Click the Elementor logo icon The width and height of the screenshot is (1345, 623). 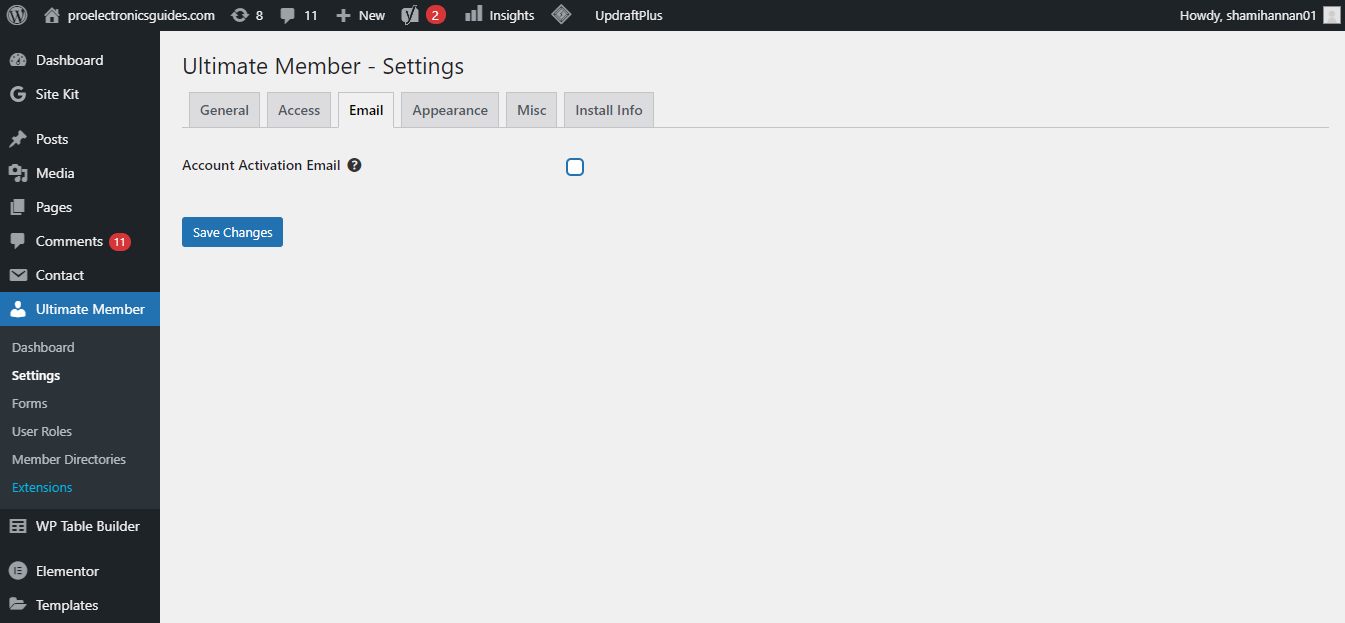click(17, 571)
